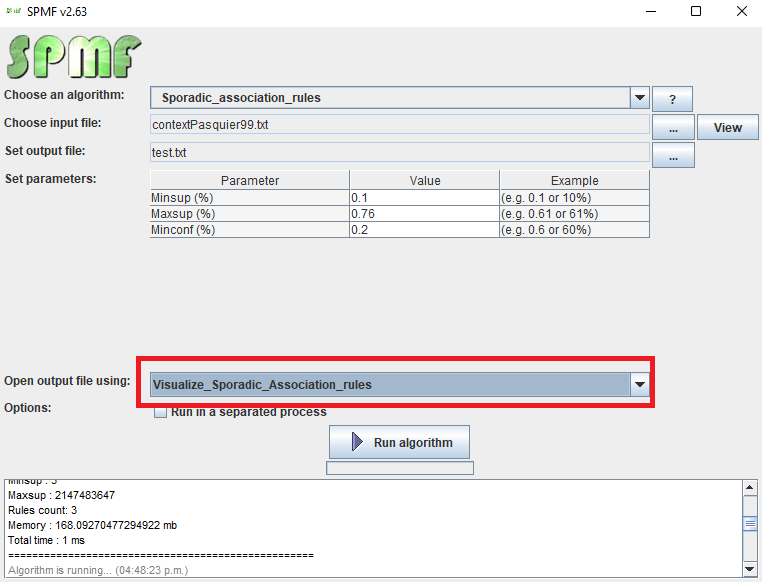
Task: Expand the Open output file using dropdown arrow
Action: pyautogui.click(x=640, y=384)
